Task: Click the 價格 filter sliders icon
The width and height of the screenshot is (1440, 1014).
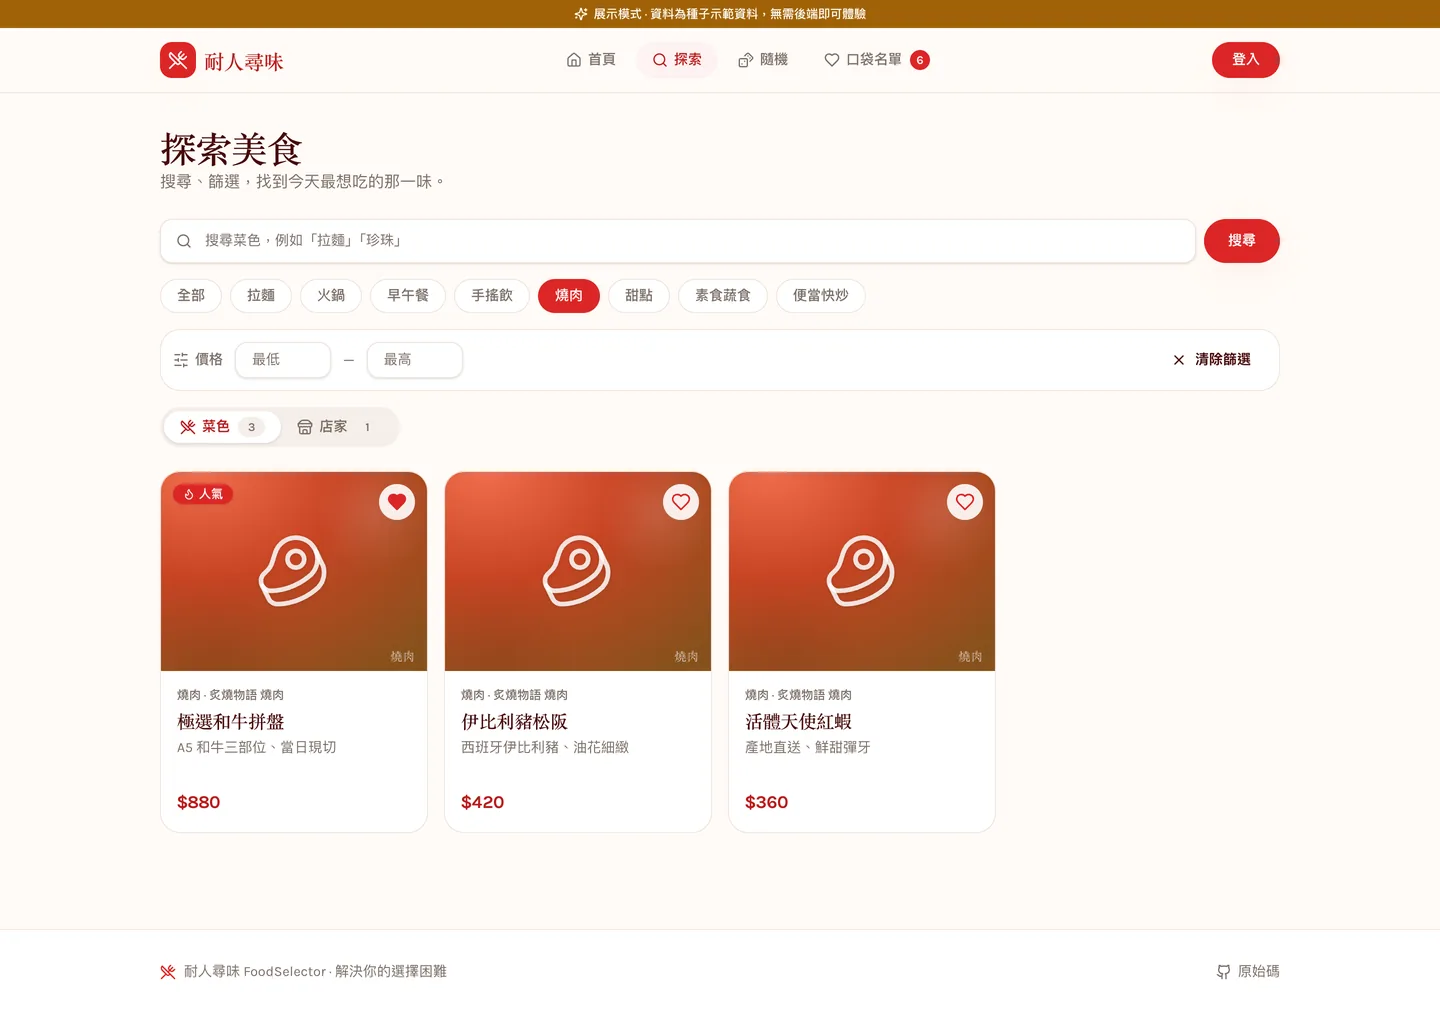Action: click(181, 360)
